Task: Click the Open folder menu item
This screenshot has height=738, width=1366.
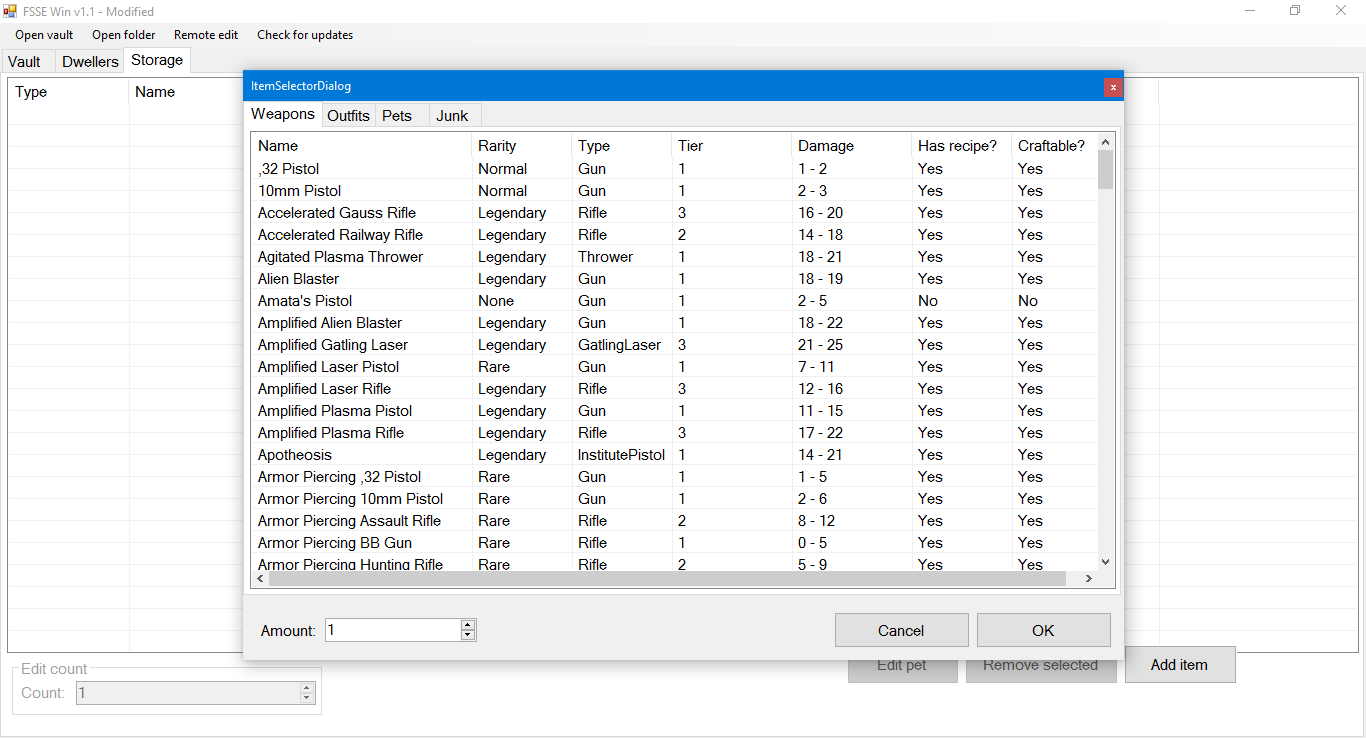Action: coord(124,35)
